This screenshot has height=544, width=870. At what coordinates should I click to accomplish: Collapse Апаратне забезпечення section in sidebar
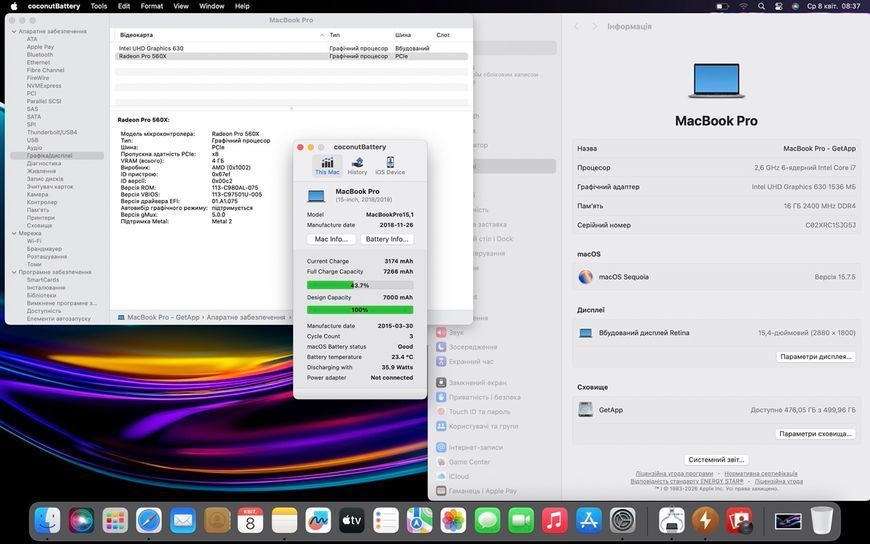(14, 32)
